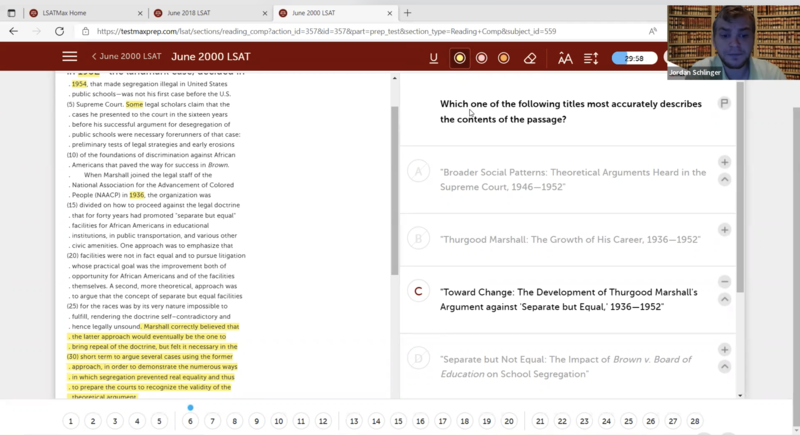Image resolution: width=800 pixels, height=435 pixels.
Task: Collapse answer choice D with chevron
Action: [724, 368]
